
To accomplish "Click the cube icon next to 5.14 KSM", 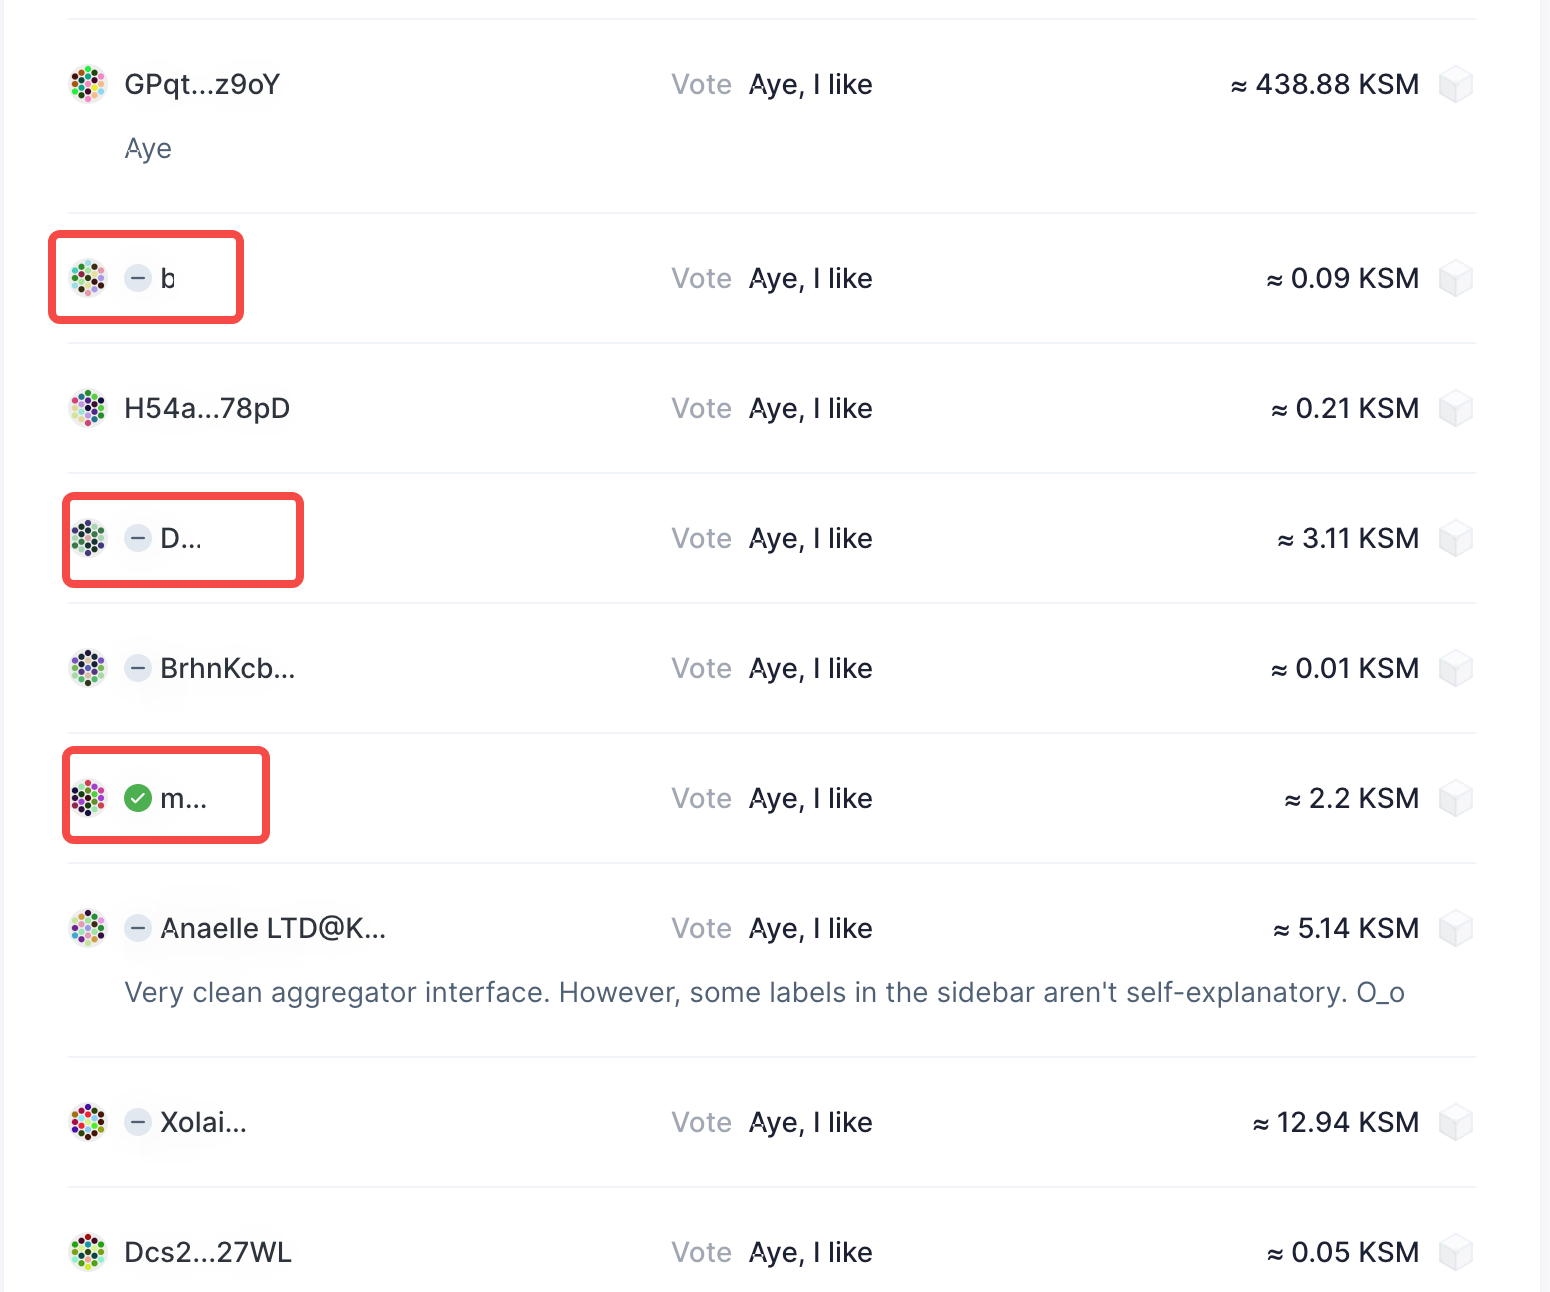I will coord(1456,928).
